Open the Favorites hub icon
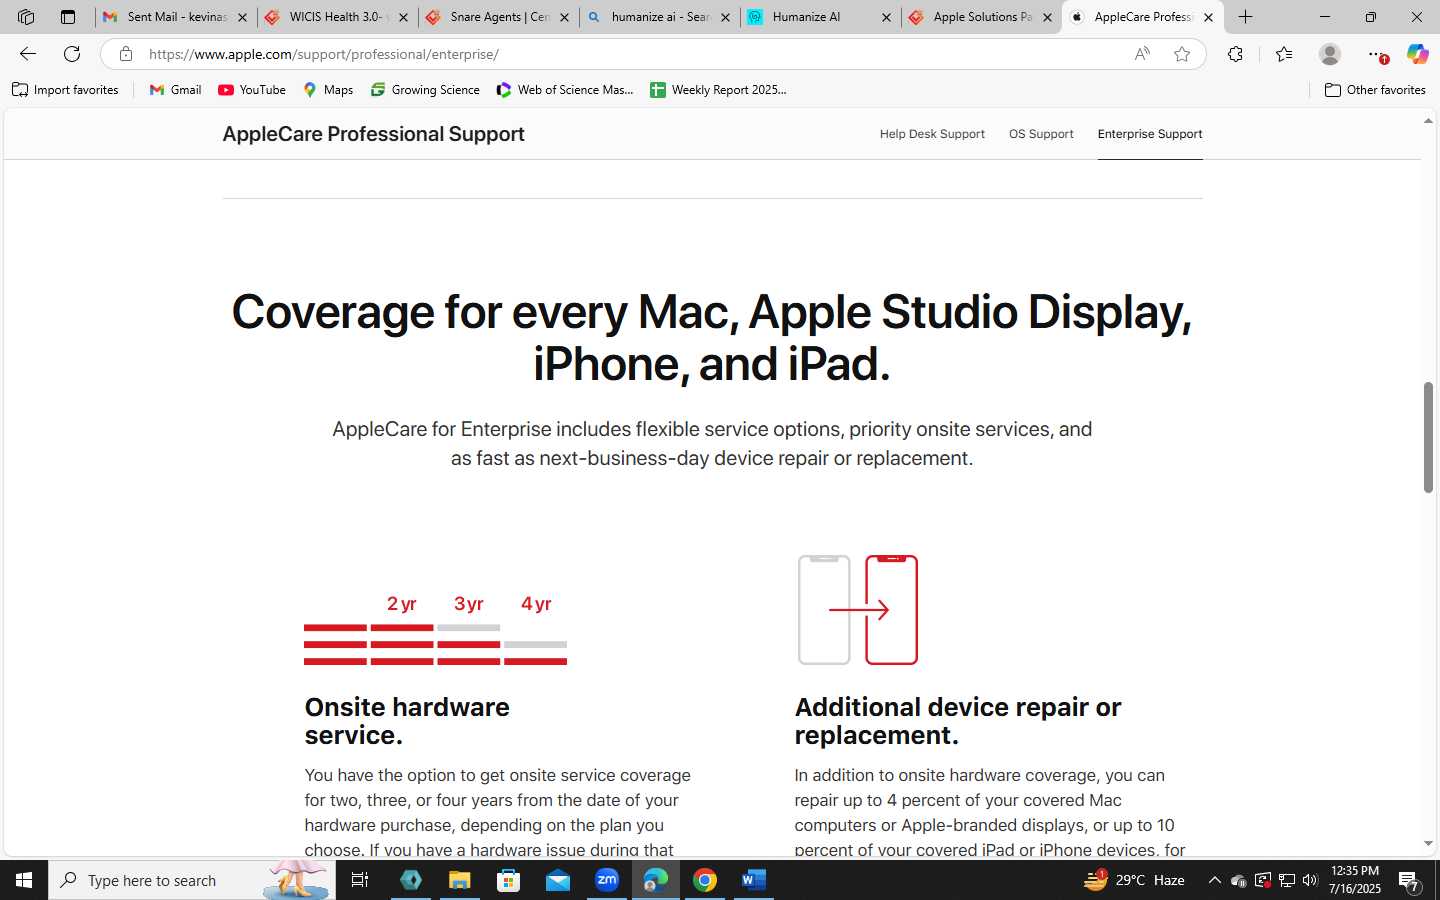The image size is (1440, 900). pyautogui.click(x=1284, y=54)
